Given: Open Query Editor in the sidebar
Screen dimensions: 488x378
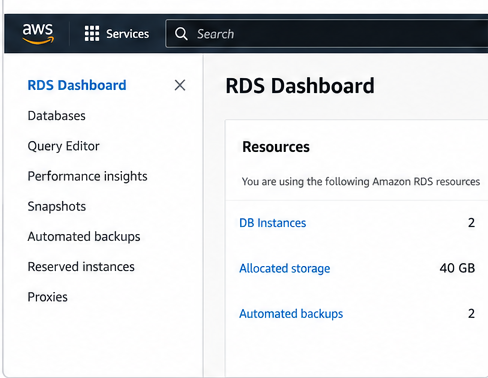Looking at the screenshot, I should pyautogui.click(x=64, y=146).
